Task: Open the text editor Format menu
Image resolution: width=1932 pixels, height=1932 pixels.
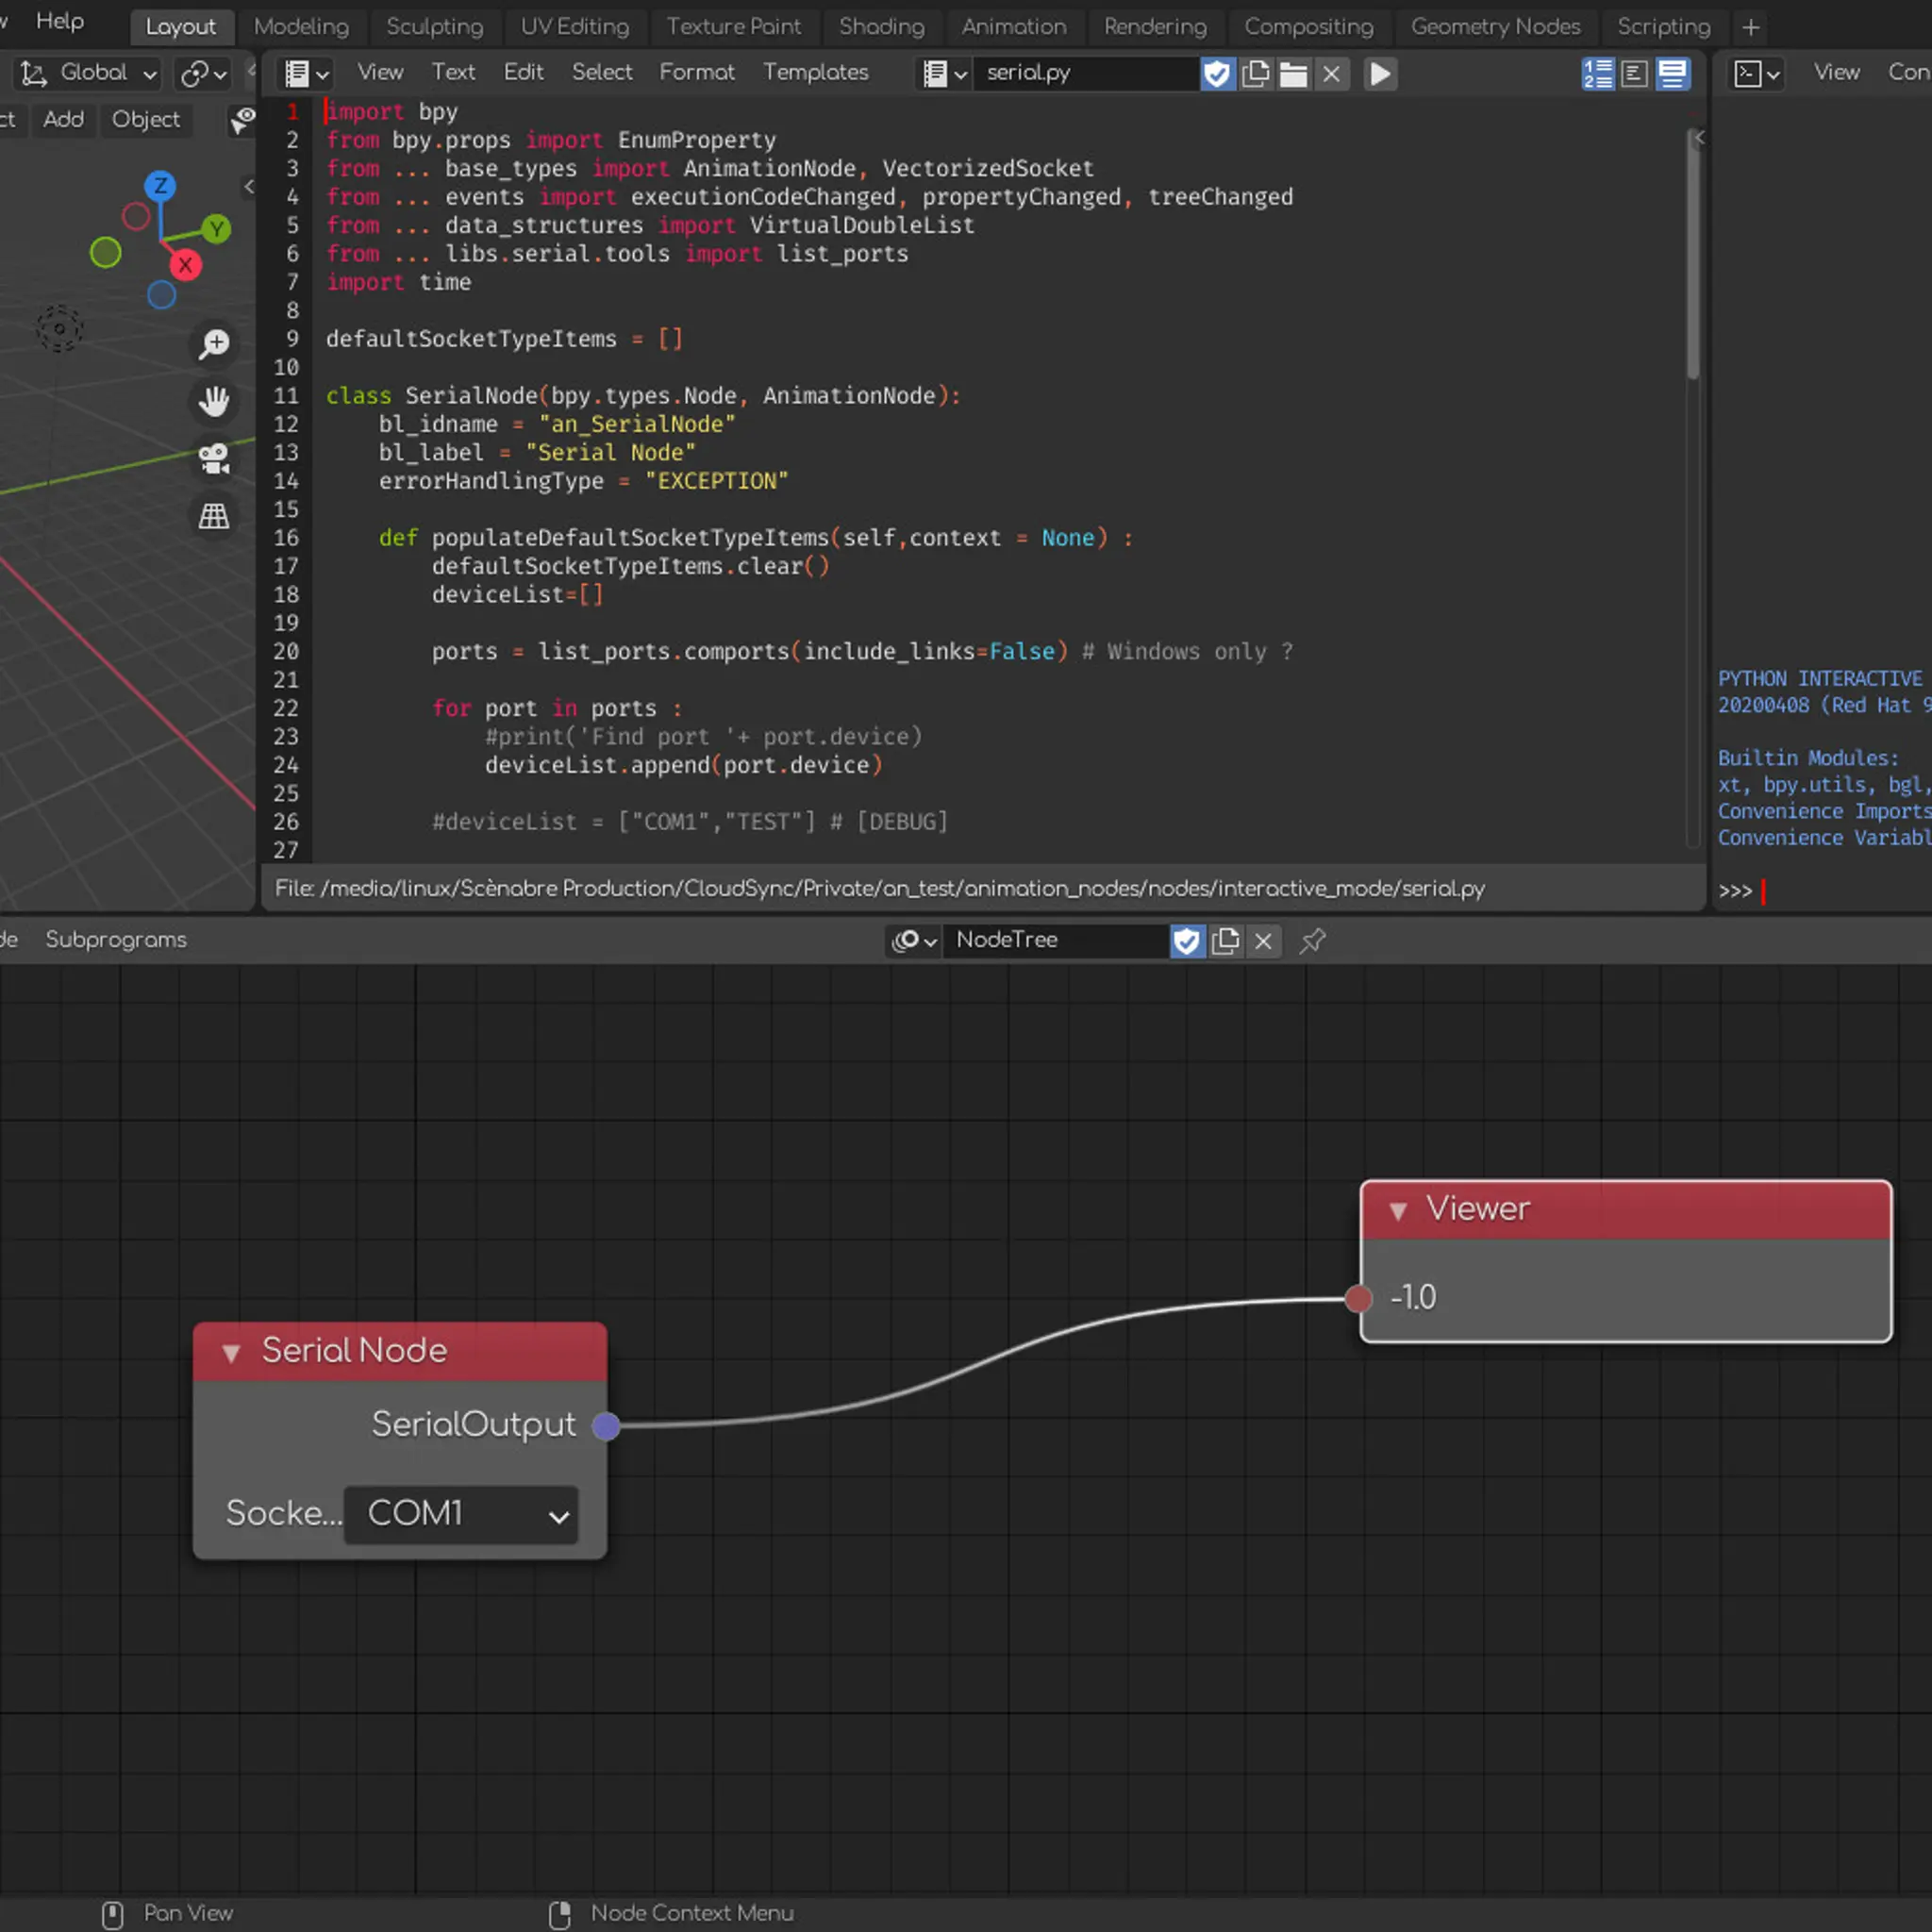Action: tap(696, 73)
